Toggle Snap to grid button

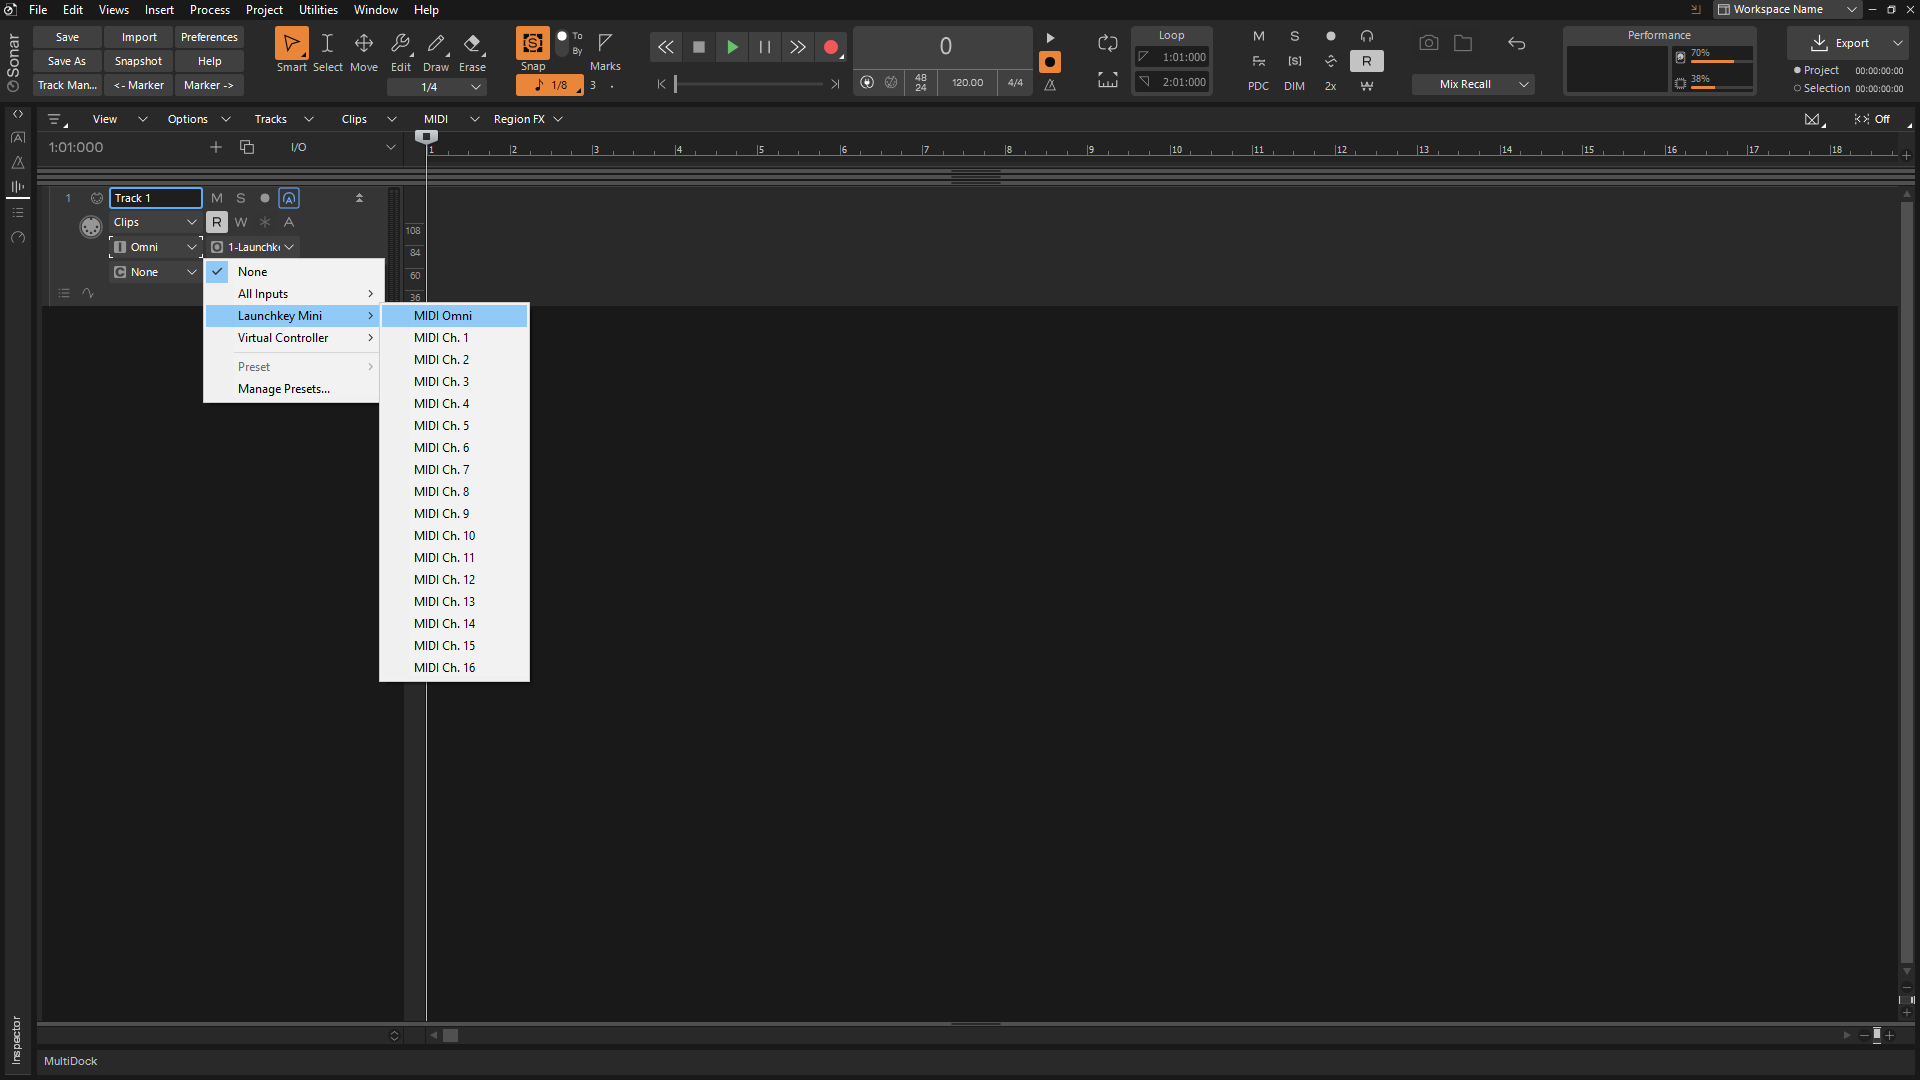tap(533, 43)
